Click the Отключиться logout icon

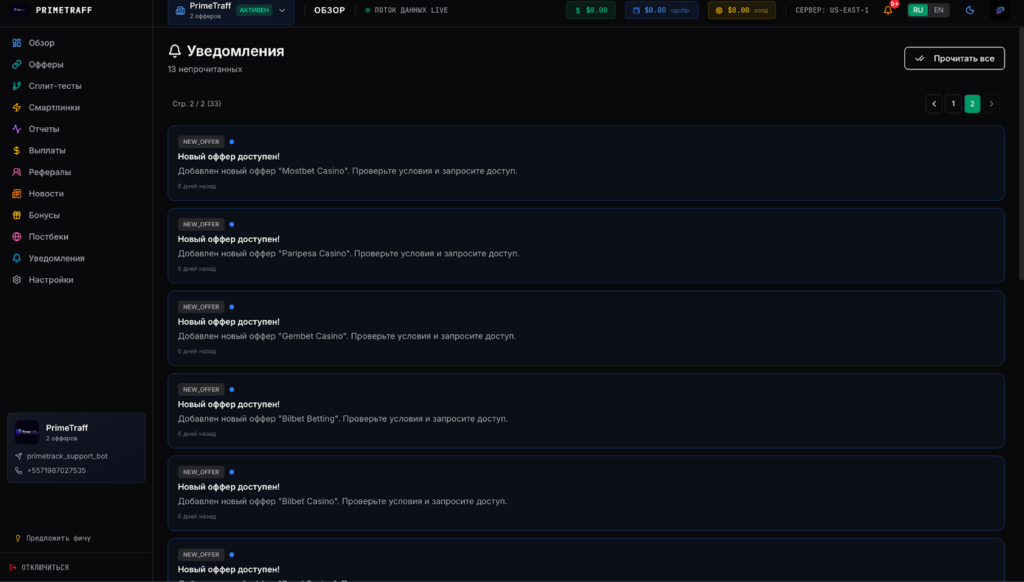[x=13, y=568]
